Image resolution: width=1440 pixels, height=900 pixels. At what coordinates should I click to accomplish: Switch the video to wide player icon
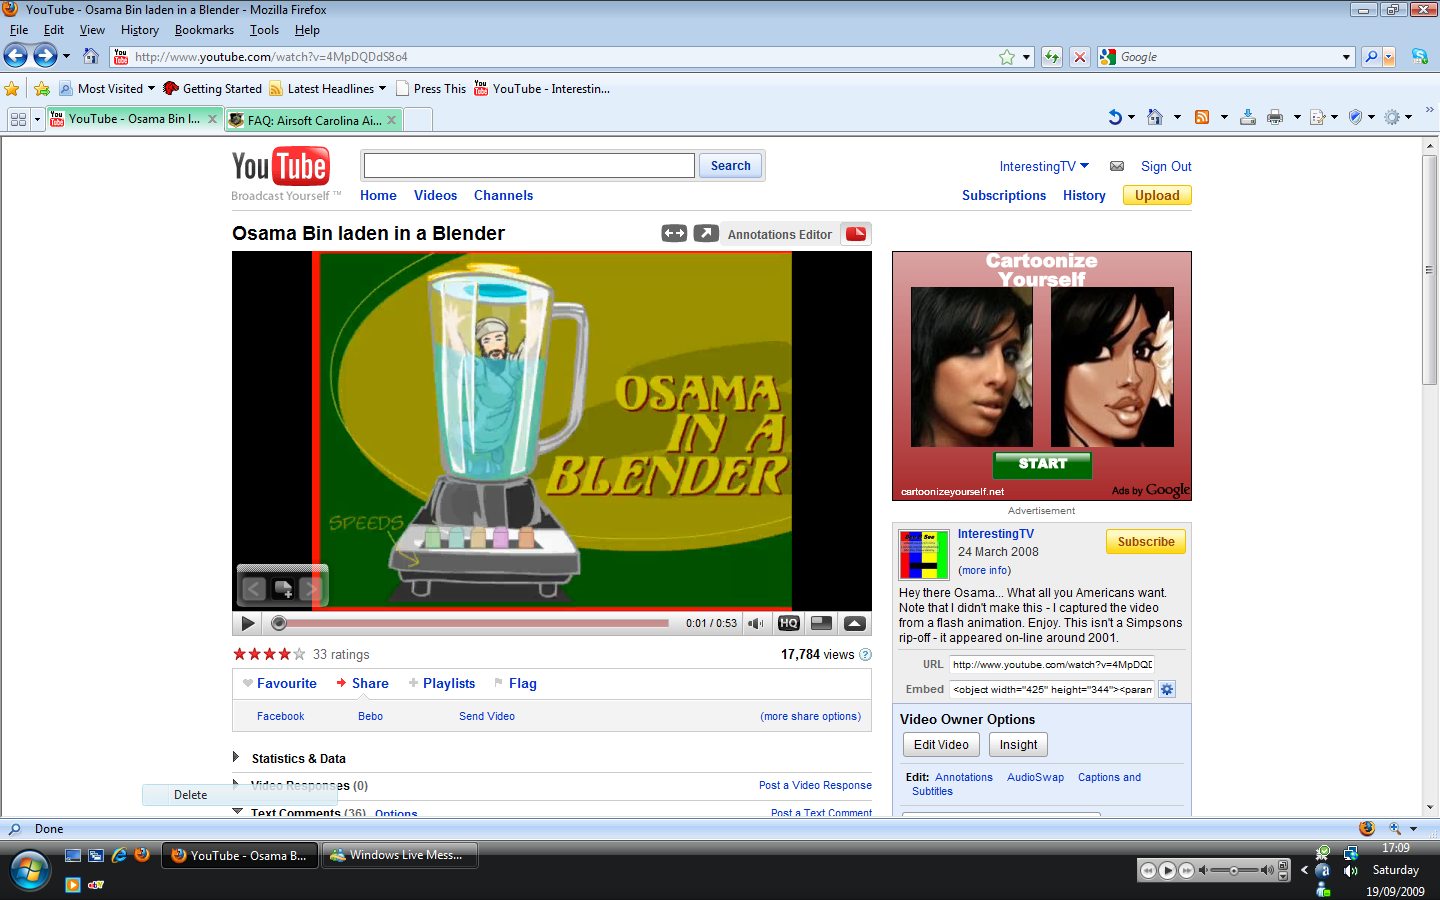675,233
